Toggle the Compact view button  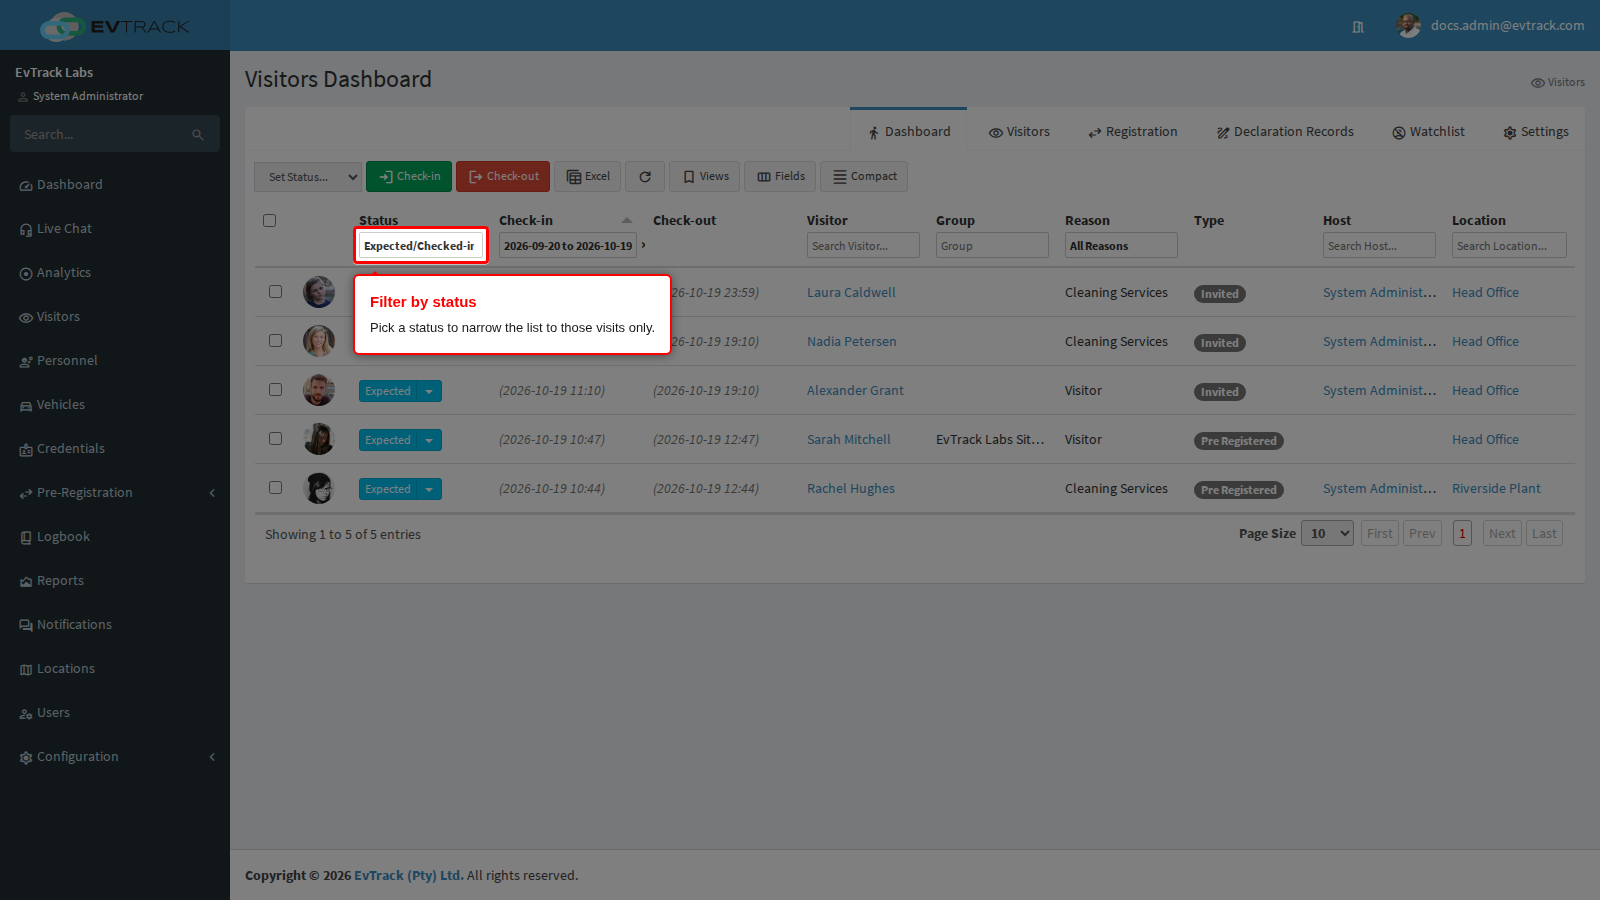[864, 177]
